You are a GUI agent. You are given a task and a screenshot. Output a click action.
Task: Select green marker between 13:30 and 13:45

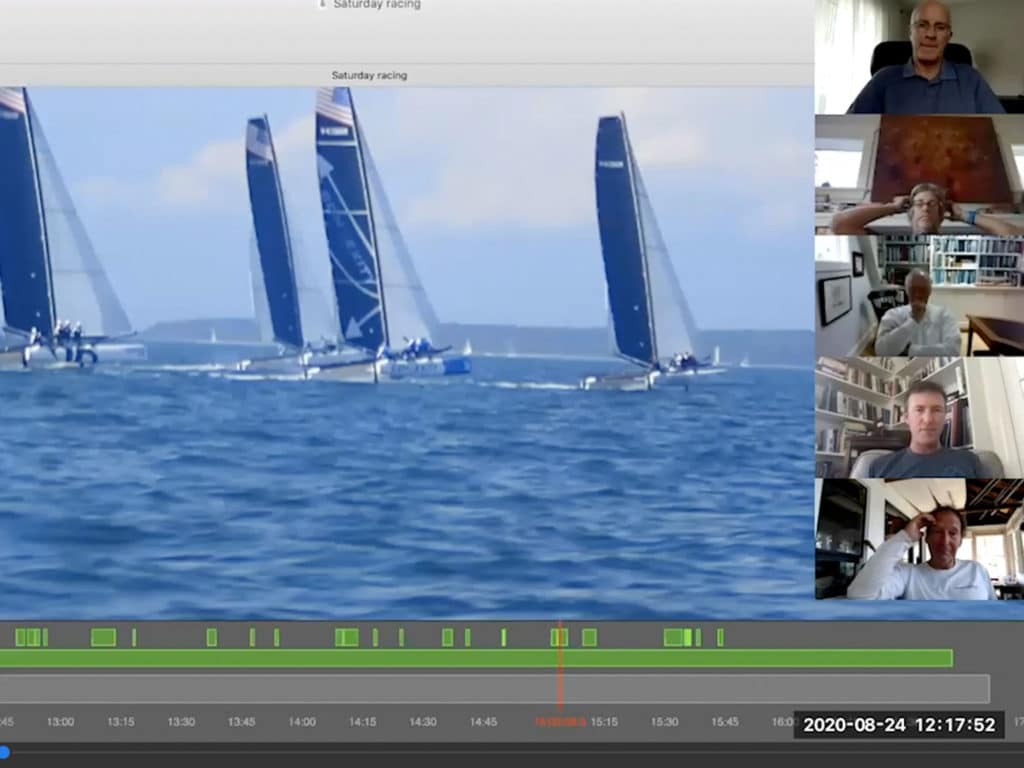[211, 637]
